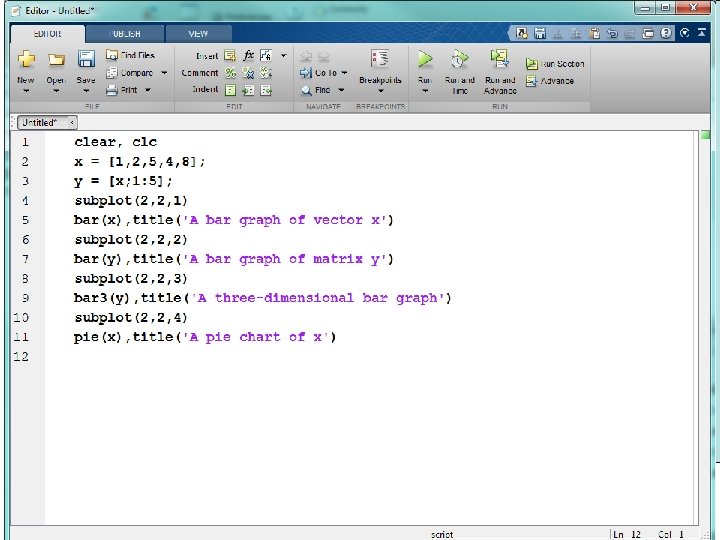The height and width of the screenshot is (540, 720).
Task: Expand the Insert row dropdown arrow
Action: [284, 56]
